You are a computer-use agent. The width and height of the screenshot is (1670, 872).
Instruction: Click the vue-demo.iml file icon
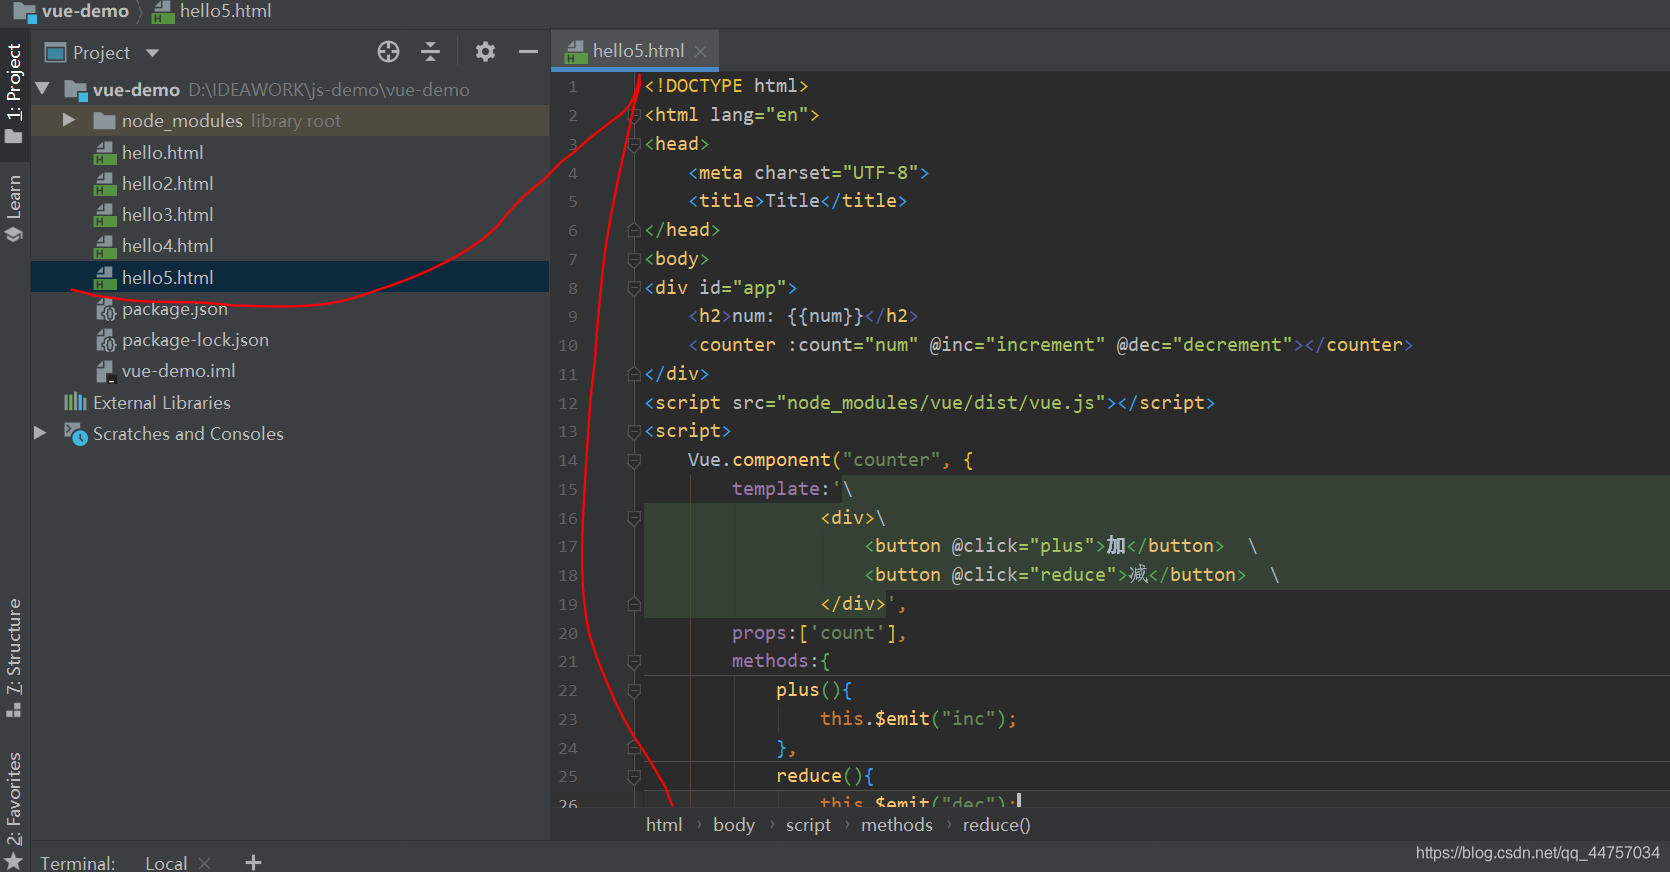[105, 372]
